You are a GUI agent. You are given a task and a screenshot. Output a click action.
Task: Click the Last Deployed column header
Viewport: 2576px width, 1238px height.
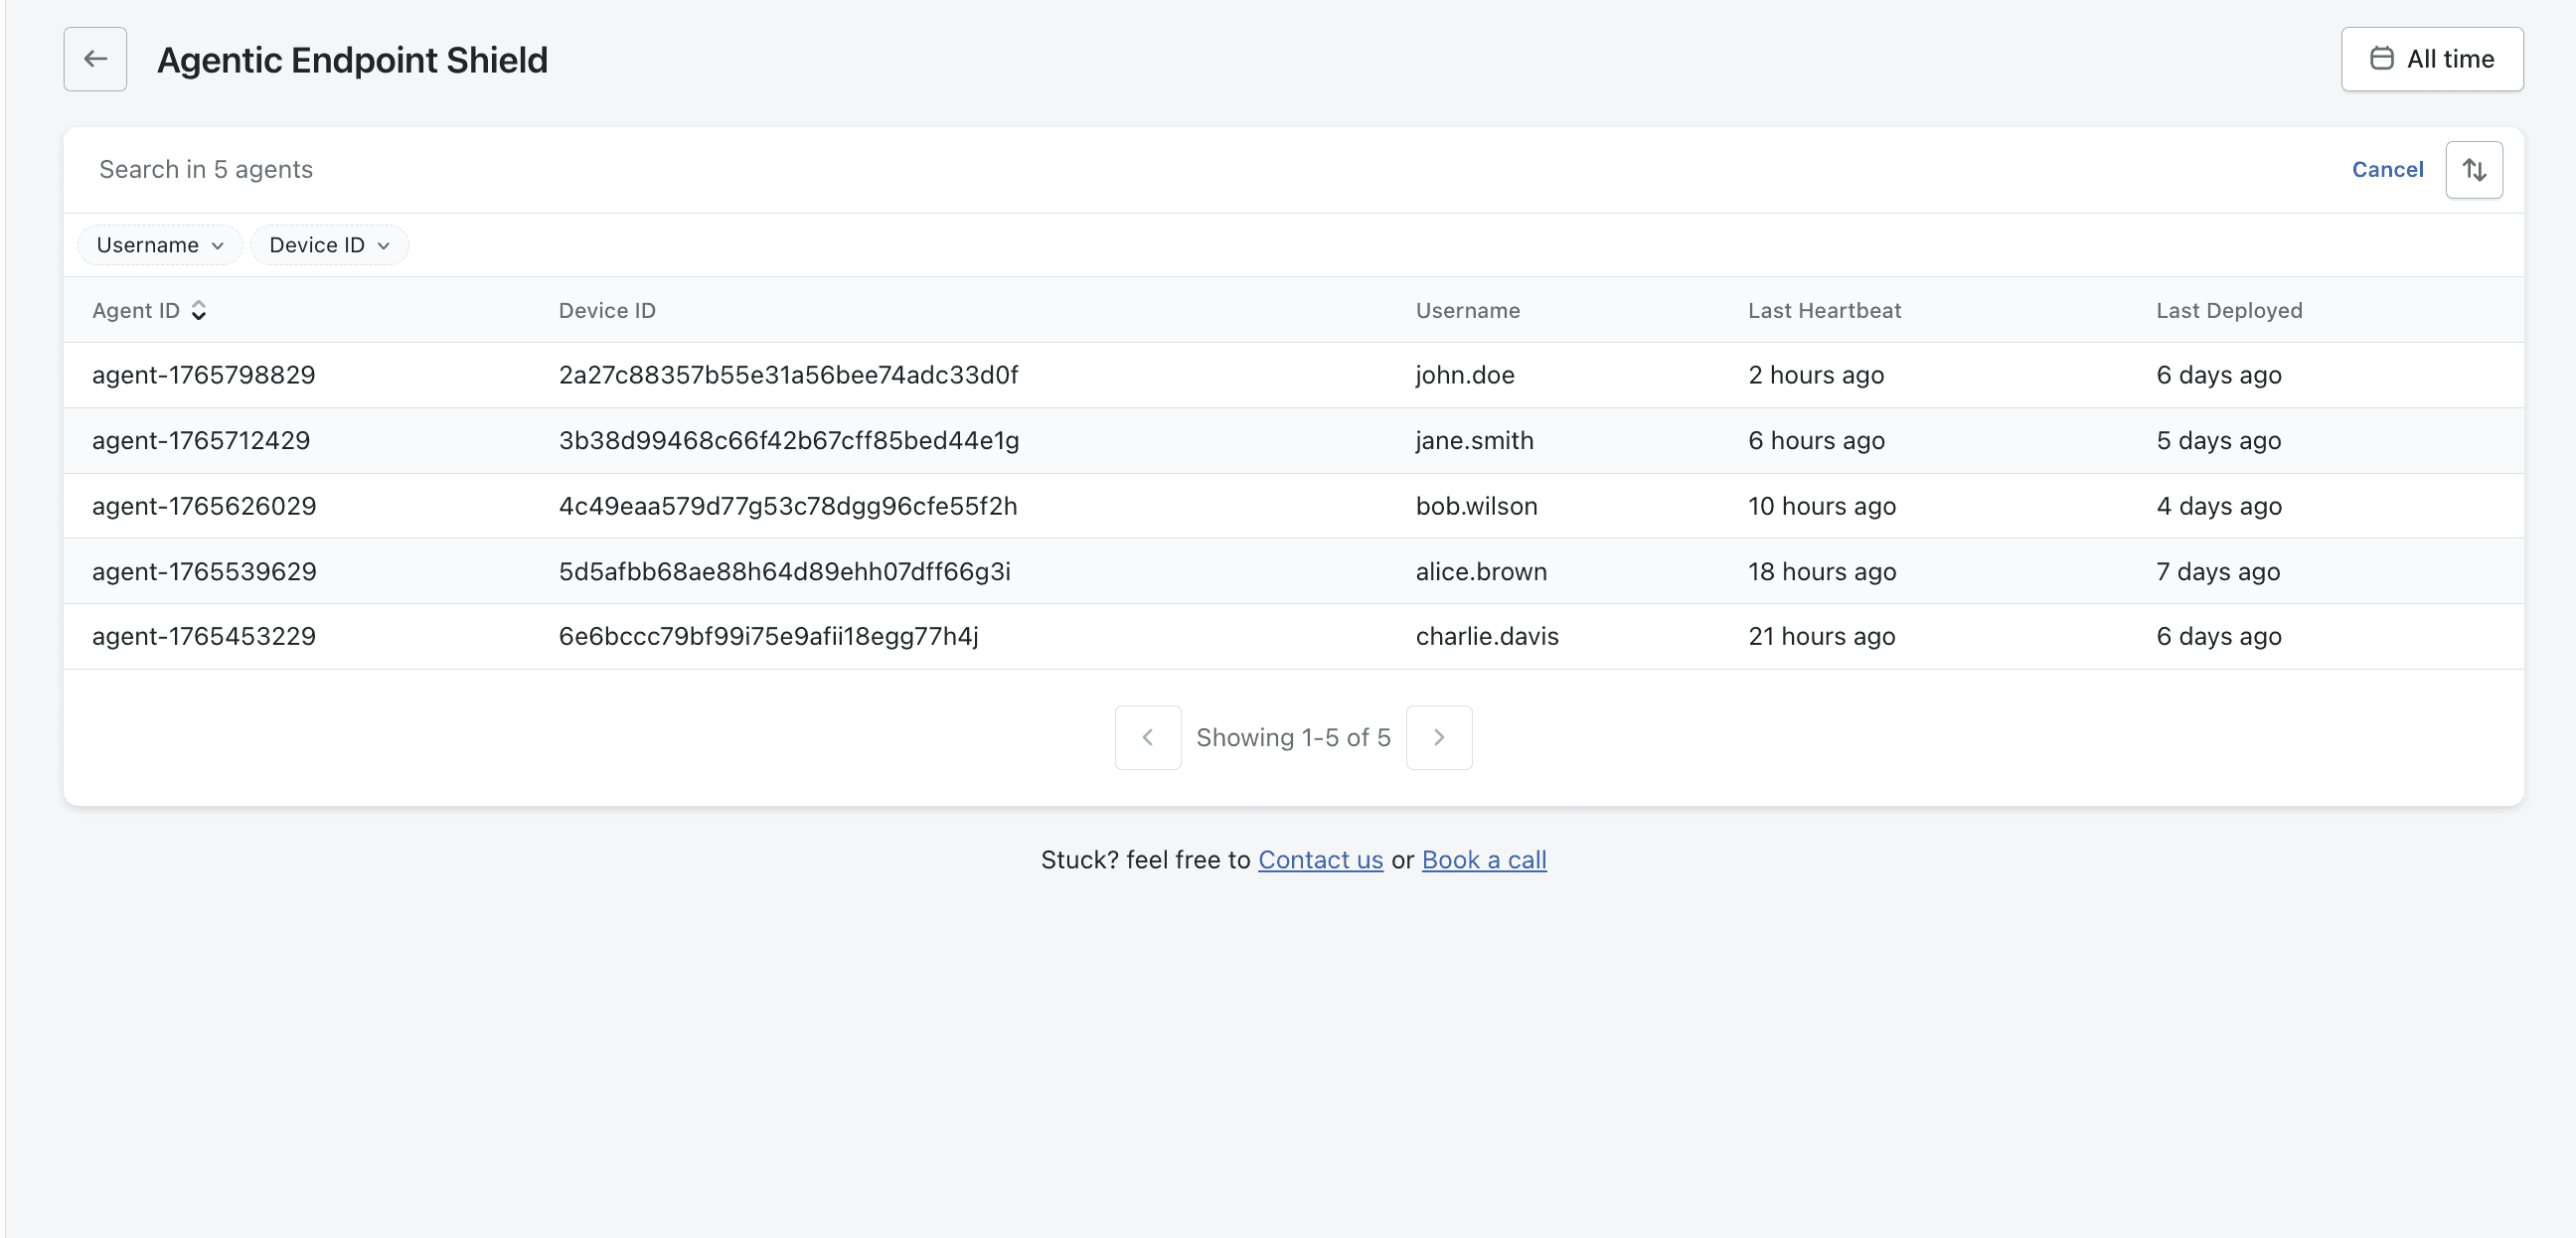tap(2228, 311)
